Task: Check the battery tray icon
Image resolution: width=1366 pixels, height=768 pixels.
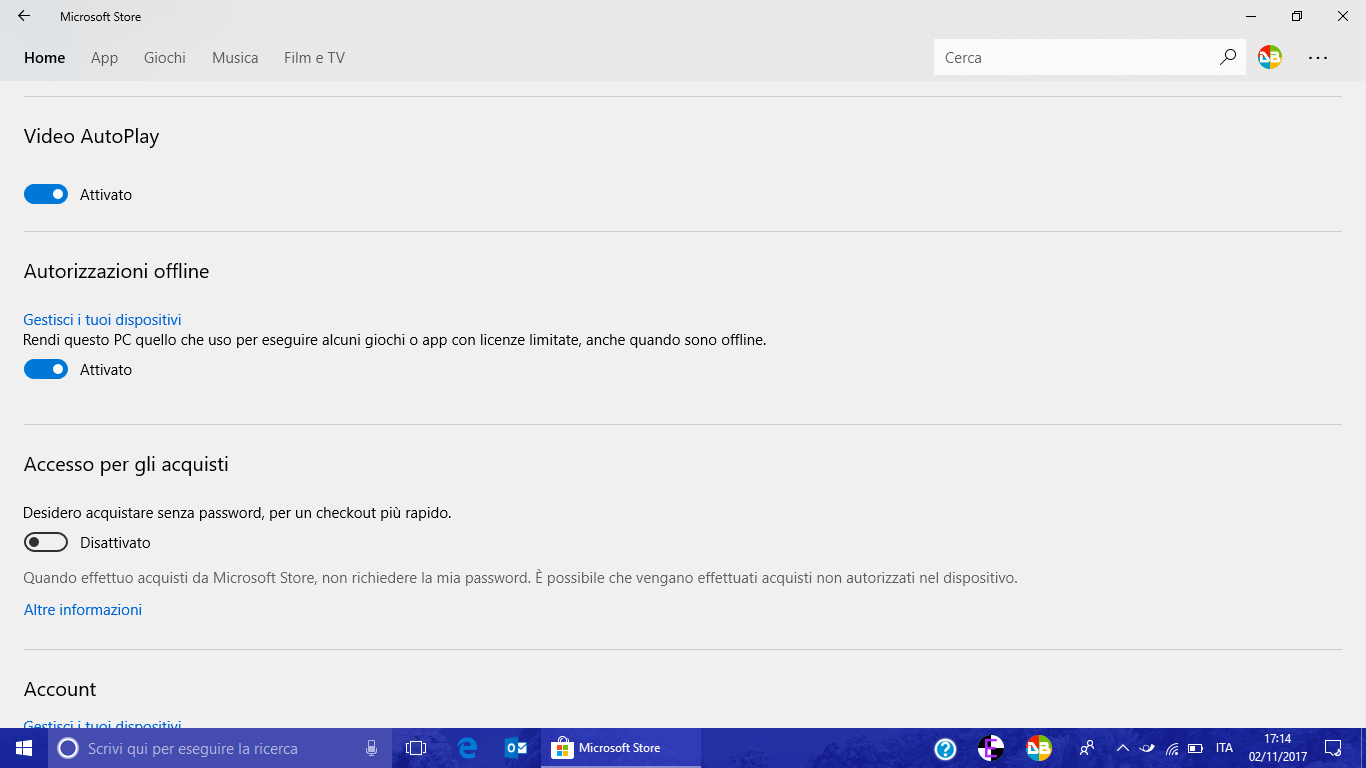Action: tap(1196, 748)
